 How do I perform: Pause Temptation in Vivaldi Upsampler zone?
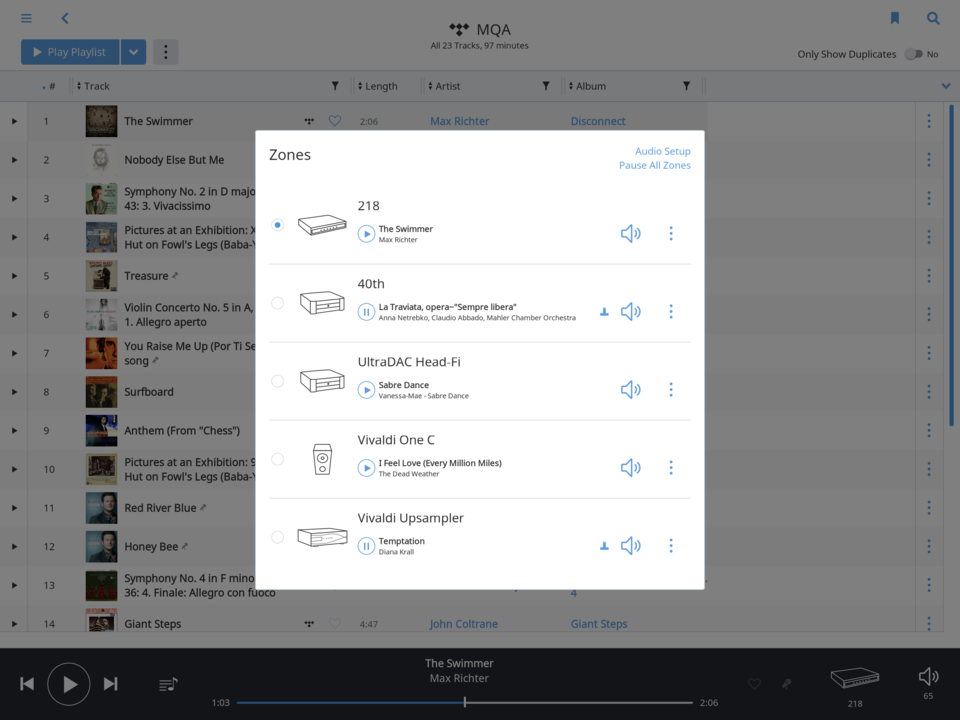366,546
